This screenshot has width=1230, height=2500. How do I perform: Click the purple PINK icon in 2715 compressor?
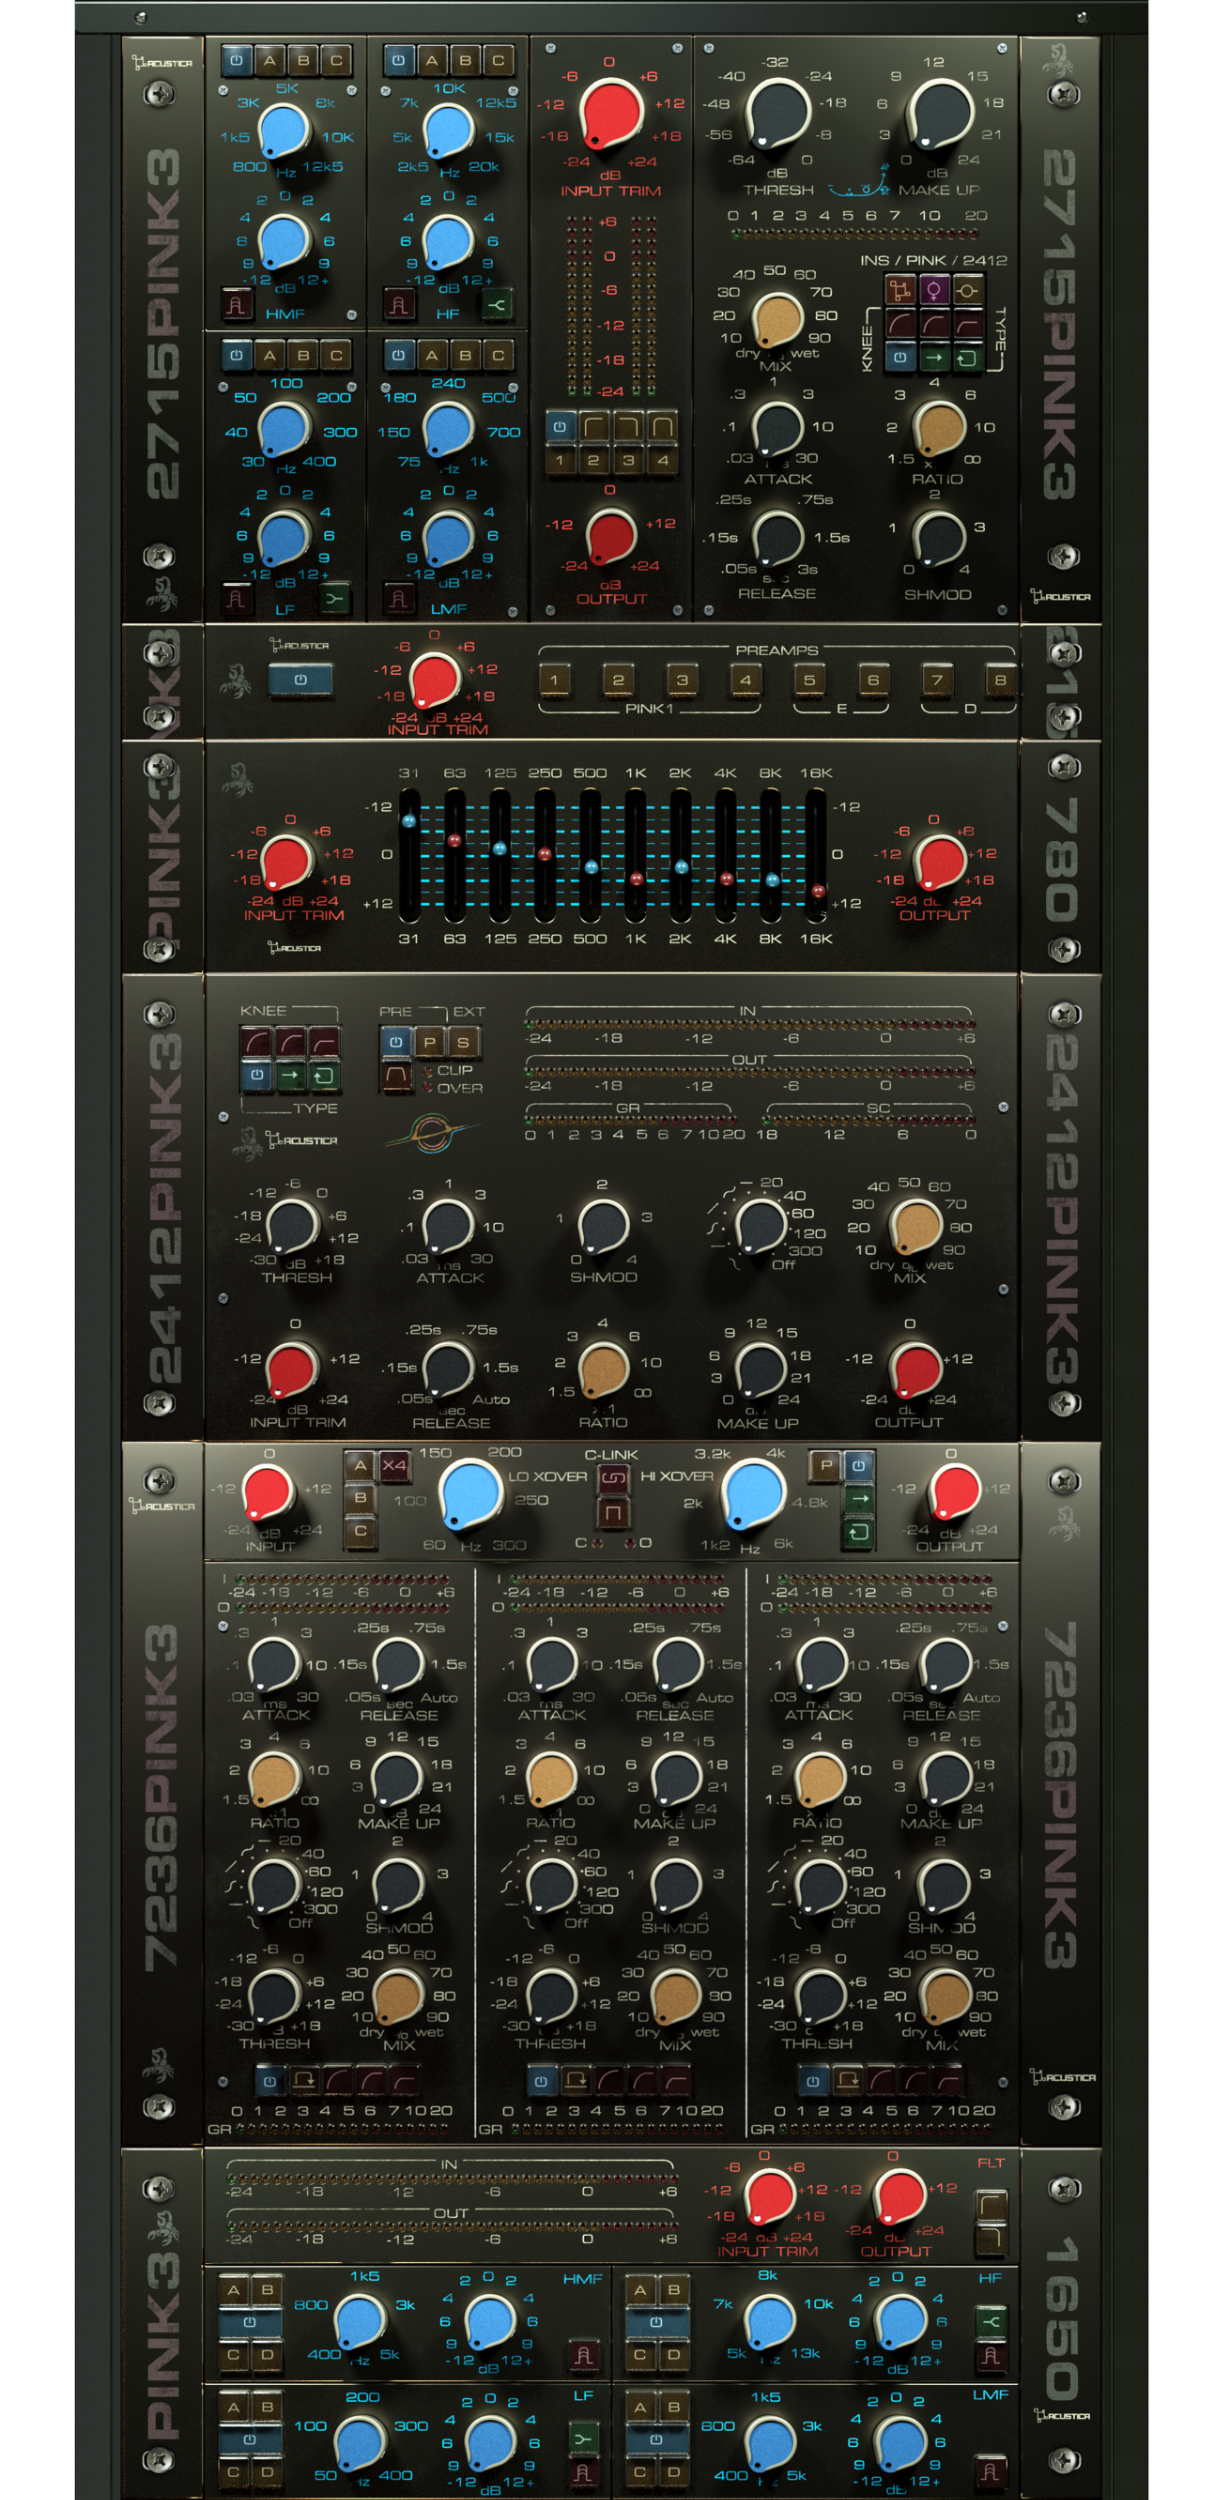(x=934, y=291)
